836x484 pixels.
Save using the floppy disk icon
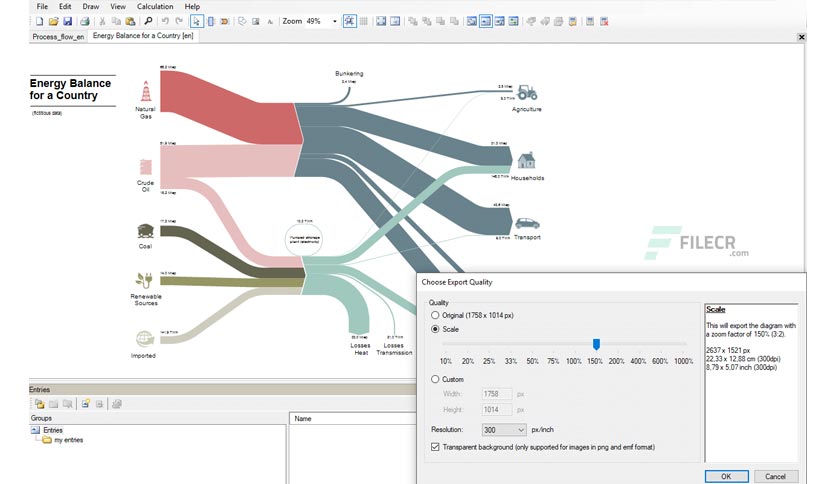pos(67,21)
